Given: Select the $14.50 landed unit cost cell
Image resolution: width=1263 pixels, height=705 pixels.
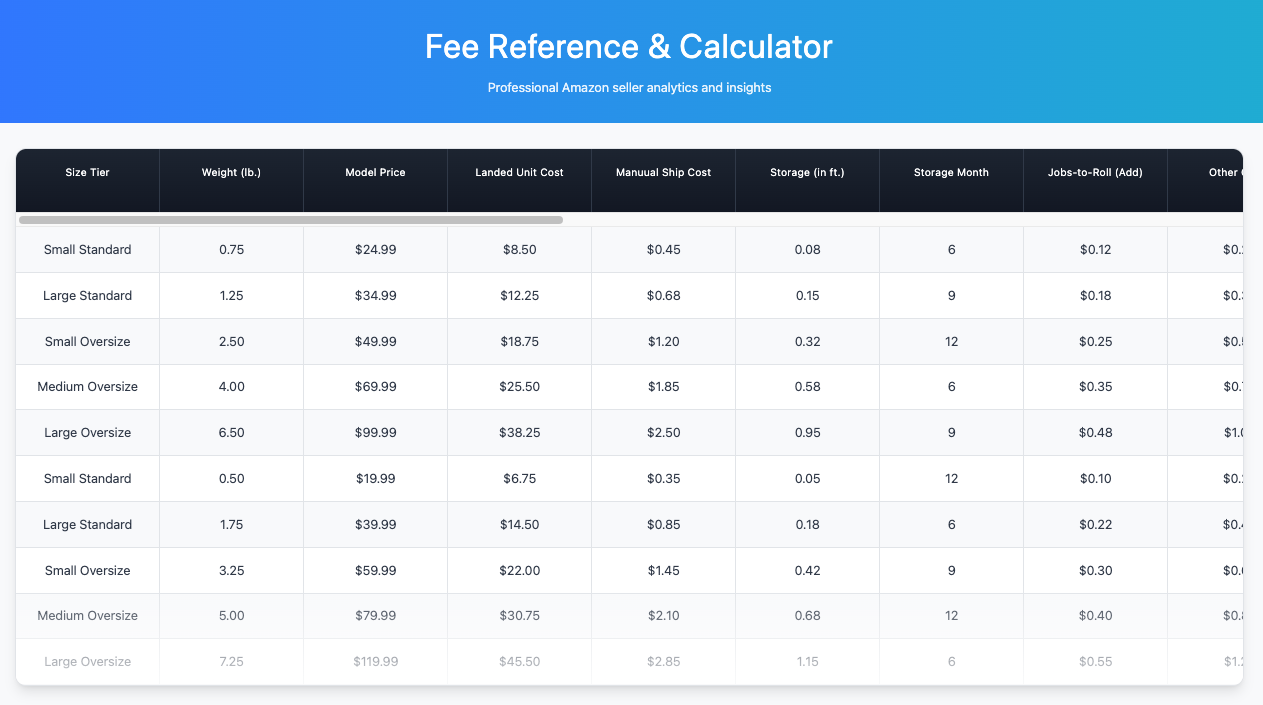Looking at the screenshot, I should [520, 525].
